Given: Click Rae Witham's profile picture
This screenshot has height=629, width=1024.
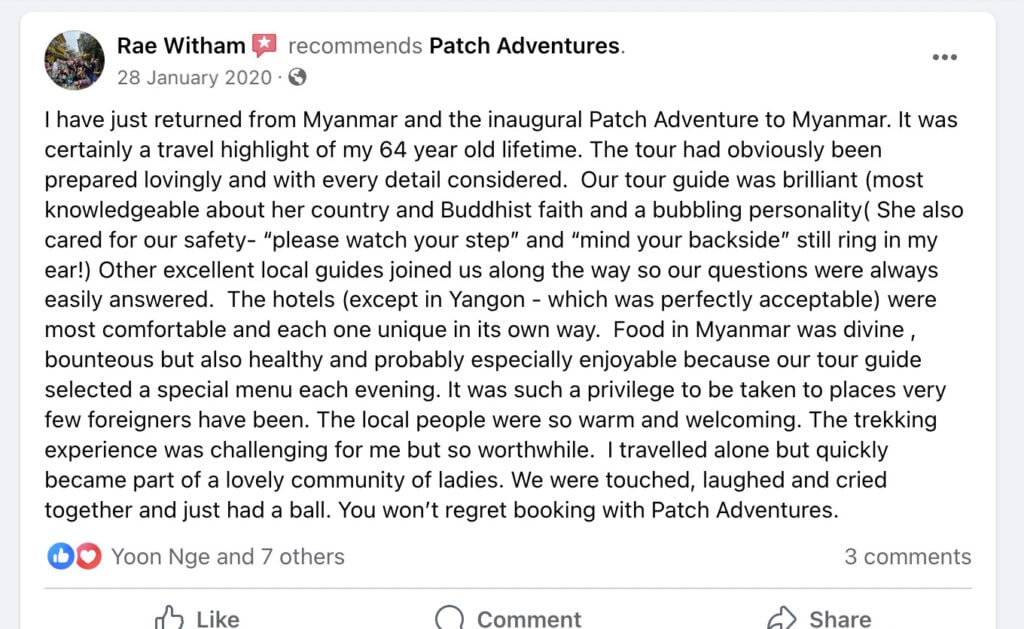Looking at the screenshot, I should (74, 60).
